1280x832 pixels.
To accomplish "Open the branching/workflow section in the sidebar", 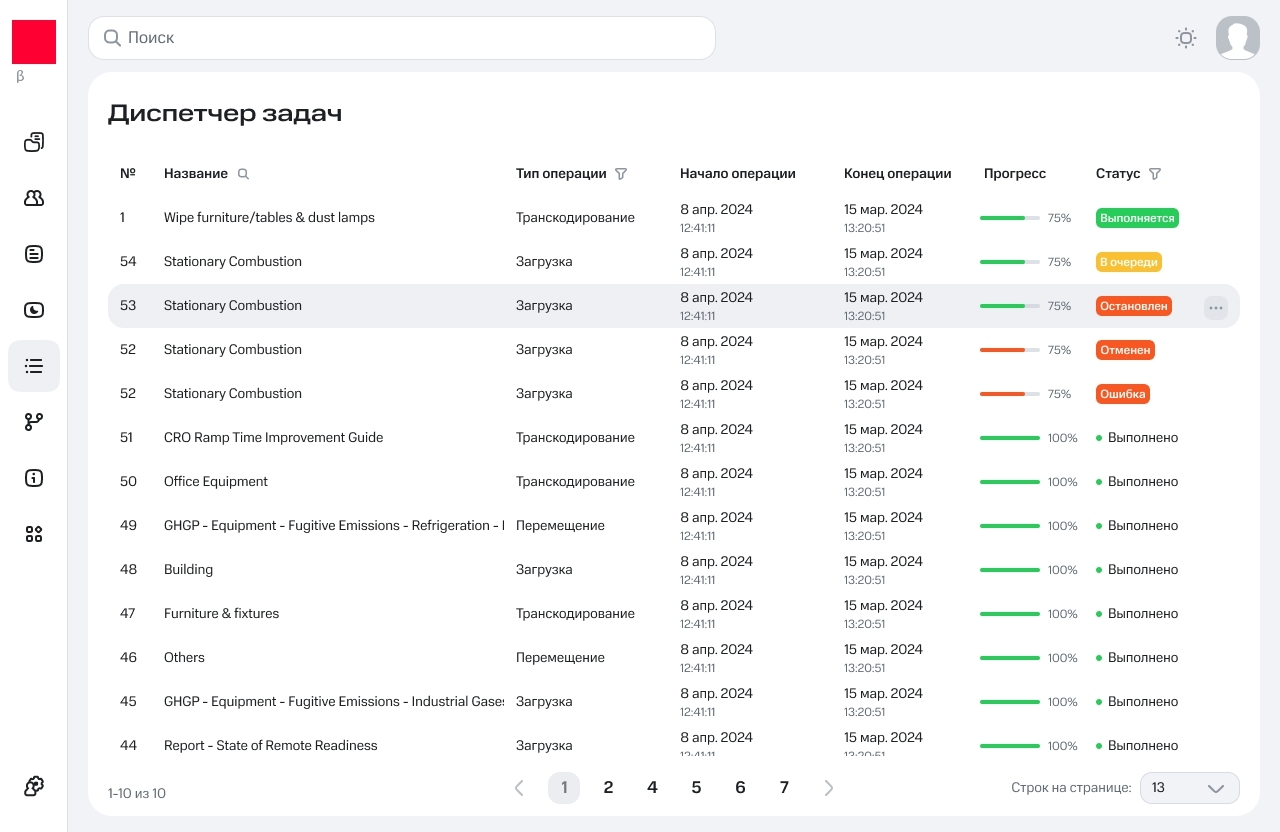I will click(34, 422).
